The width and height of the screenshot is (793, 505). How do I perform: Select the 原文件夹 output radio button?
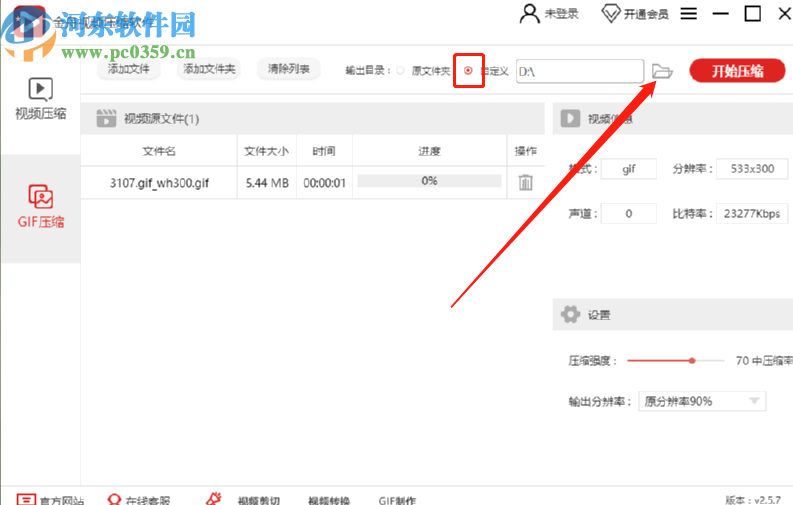pos(400,71)
